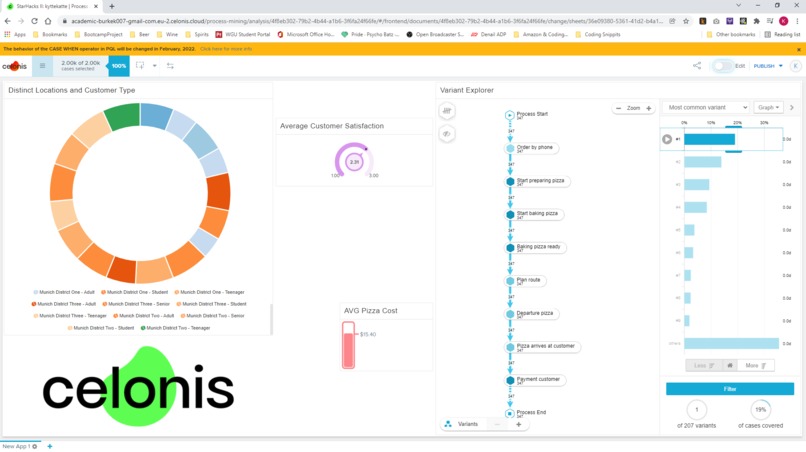Click the StarHacks browser tab
The height and width of the screenshot is (452, 806).
pos(52,6)
